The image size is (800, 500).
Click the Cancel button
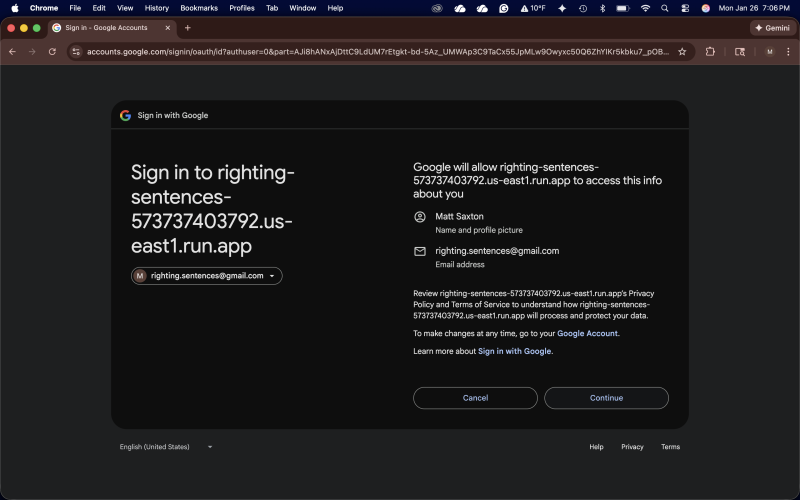[x=475, y=398]
